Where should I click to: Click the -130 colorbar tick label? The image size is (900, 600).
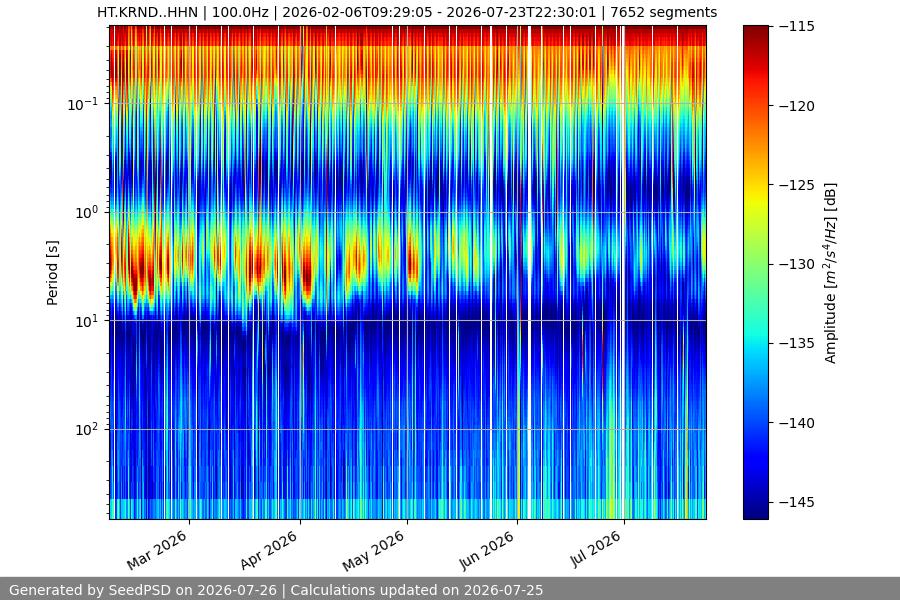point(797,264)
